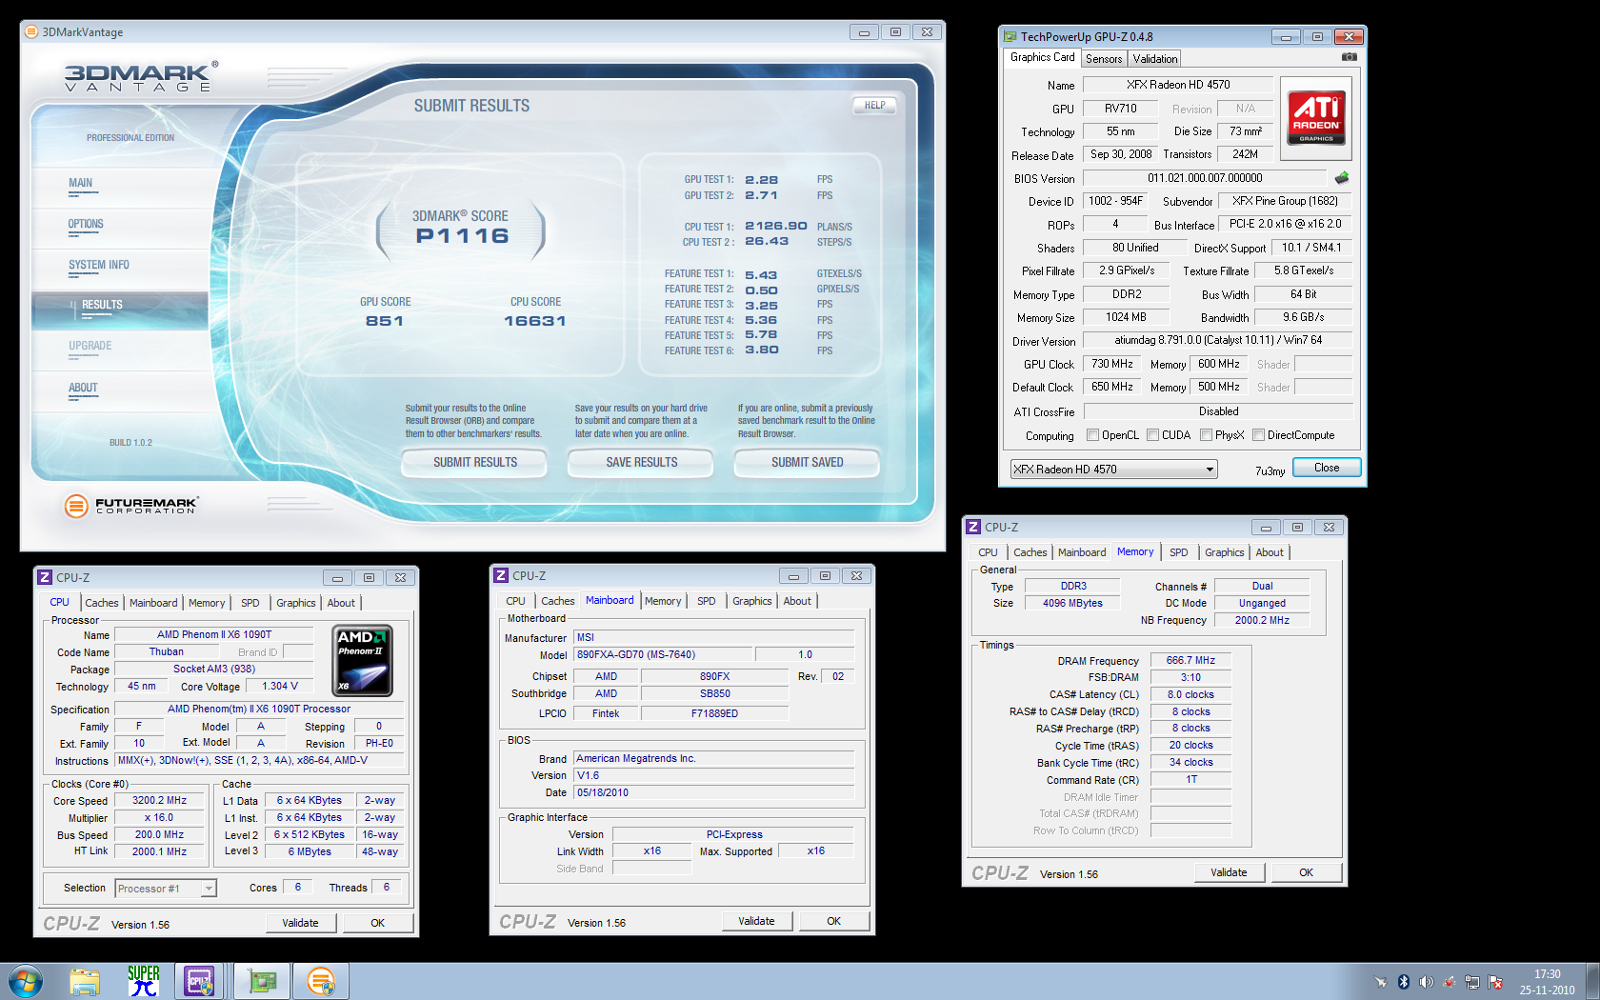This screenshot has width=1600, height=1000.
Task: Open Caches tab in the CPU-Z Memory window
Action: pos(1030,552)
